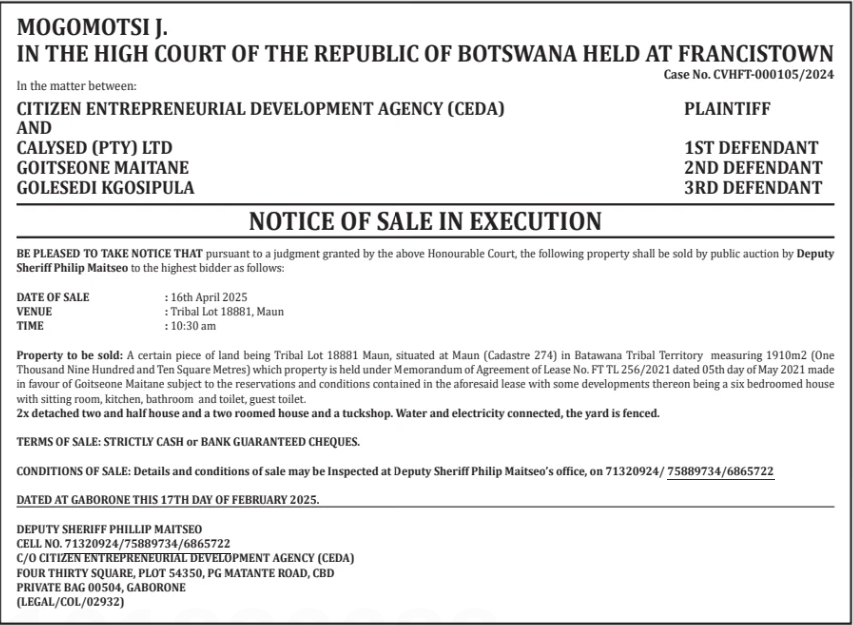Click the plaintiff name Citizen Entrepreneurial Development Agency
The height and width of the screenshot is (625, 853).
(262, 108)
